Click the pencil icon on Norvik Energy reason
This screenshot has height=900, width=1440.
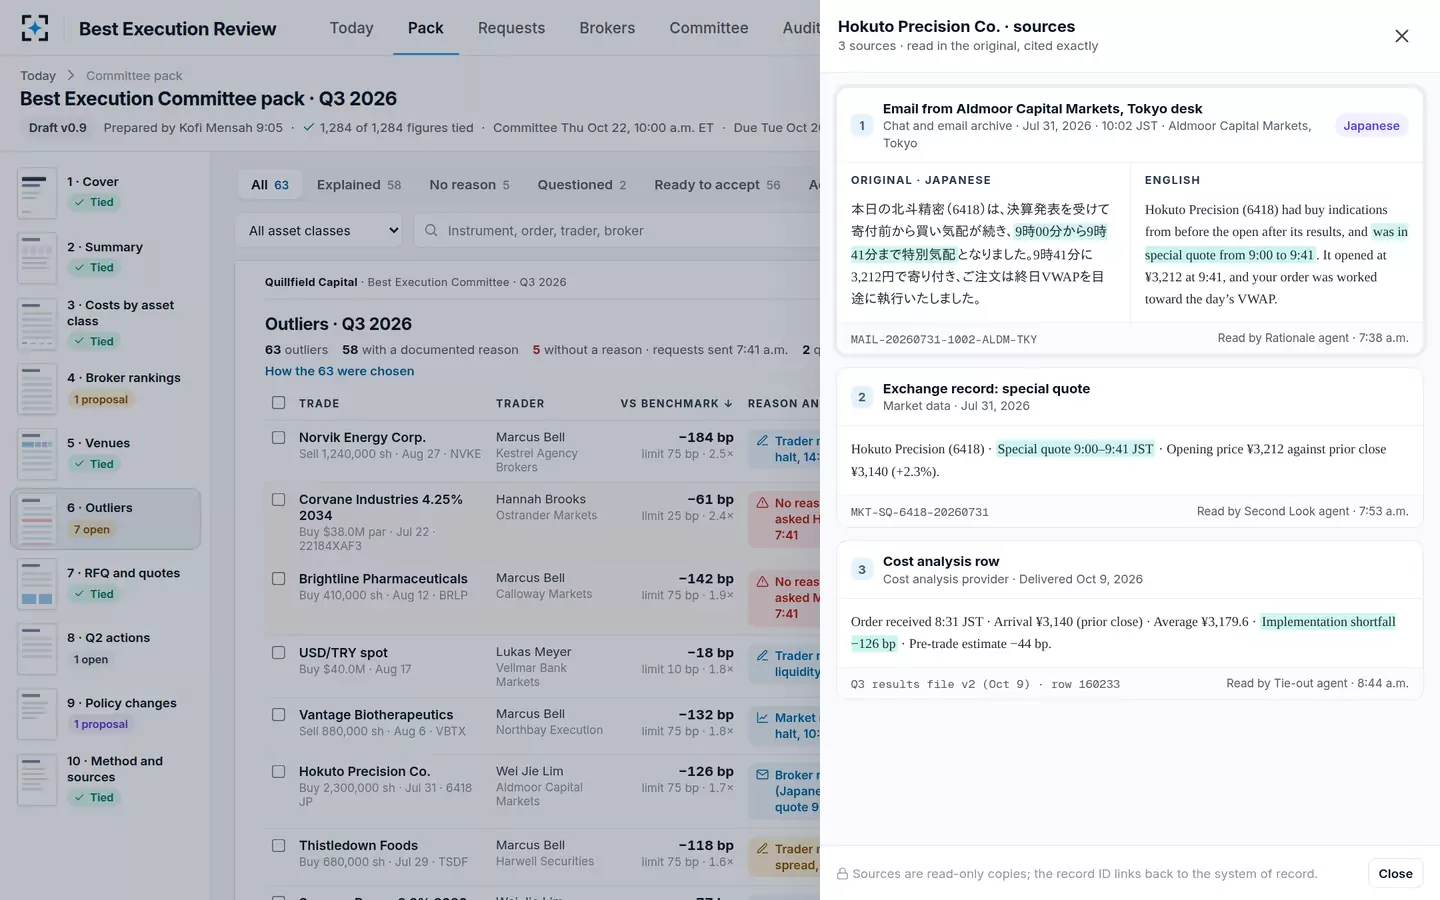pyautogui.click(x=763, y=441)
